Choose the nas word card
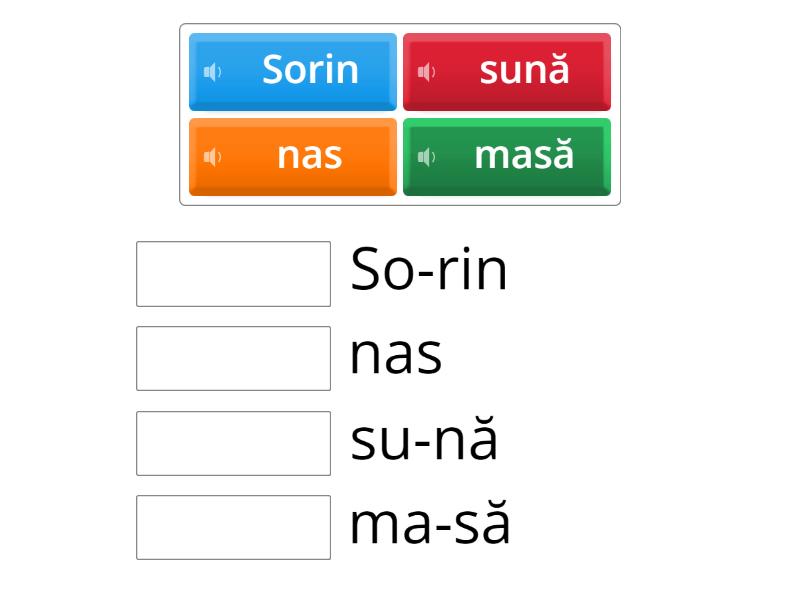Screen dimensions: 800x600 [x=292, y=156]
